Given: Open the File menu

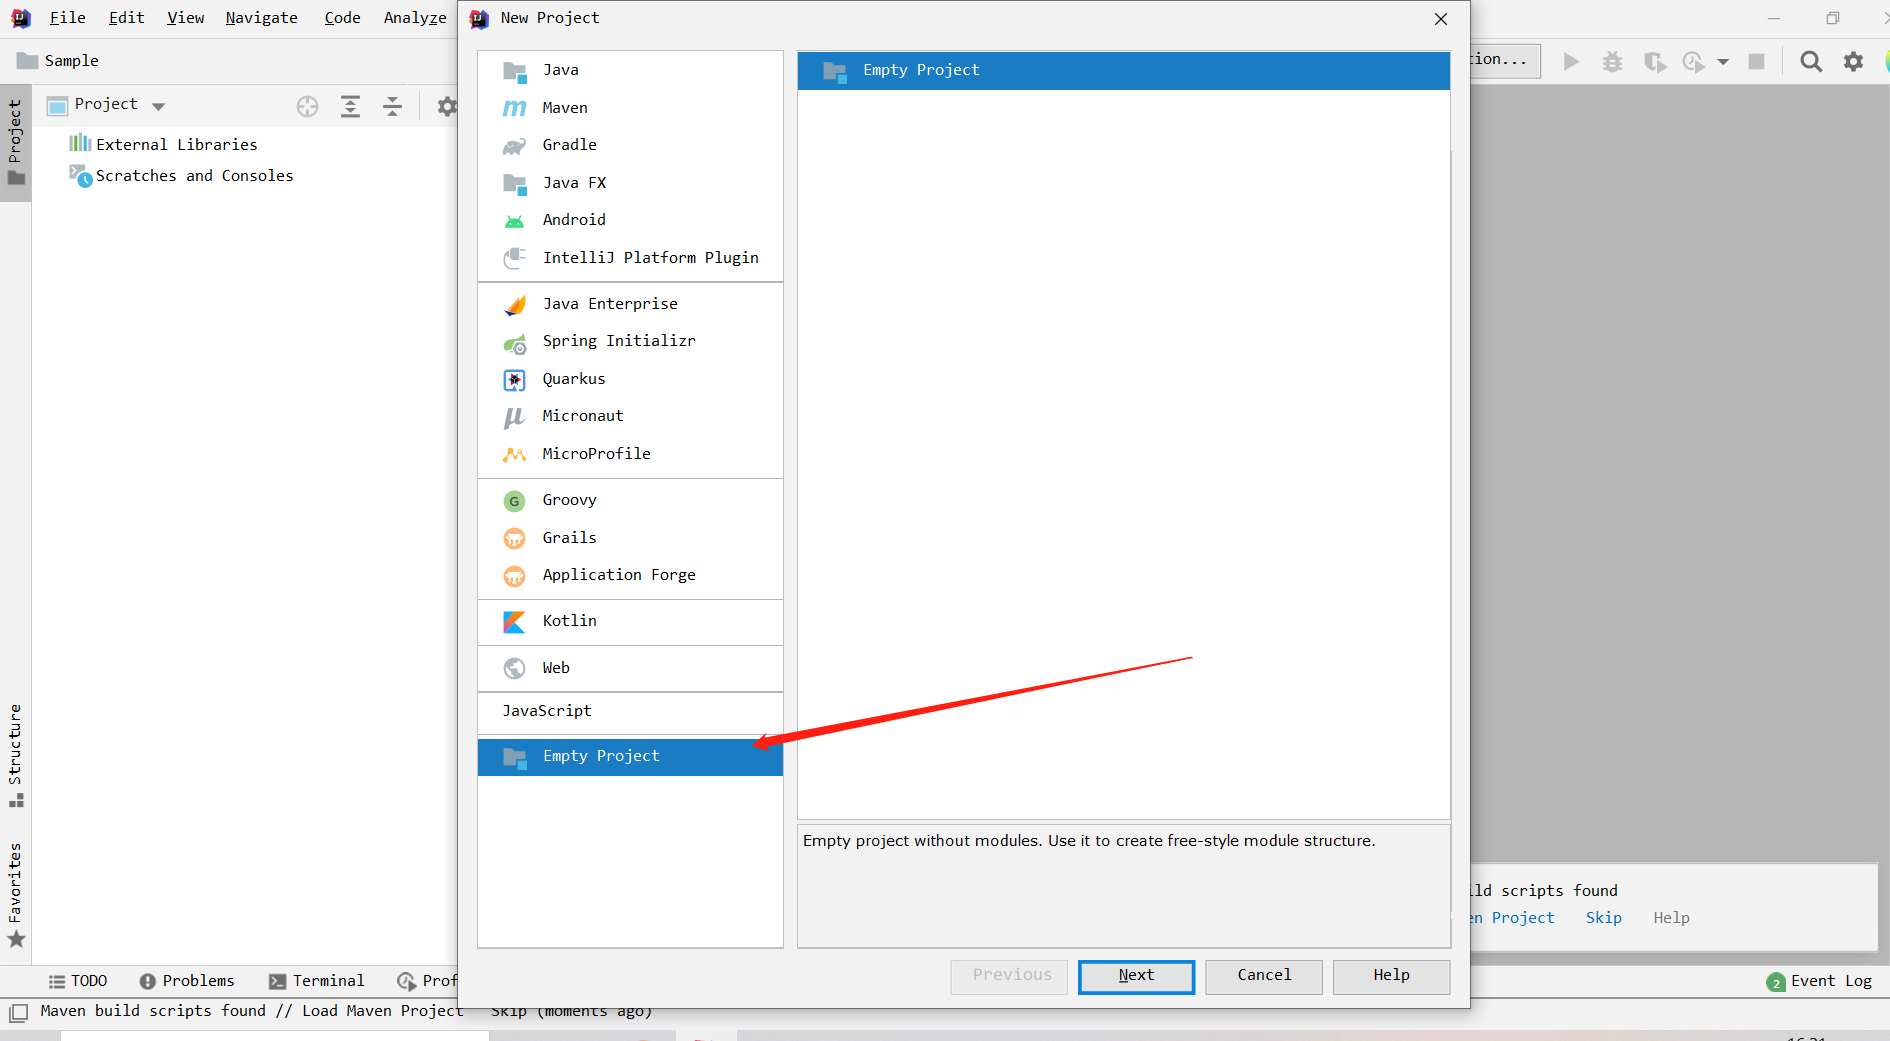Looking at the screenshot, I should [68, 18].
